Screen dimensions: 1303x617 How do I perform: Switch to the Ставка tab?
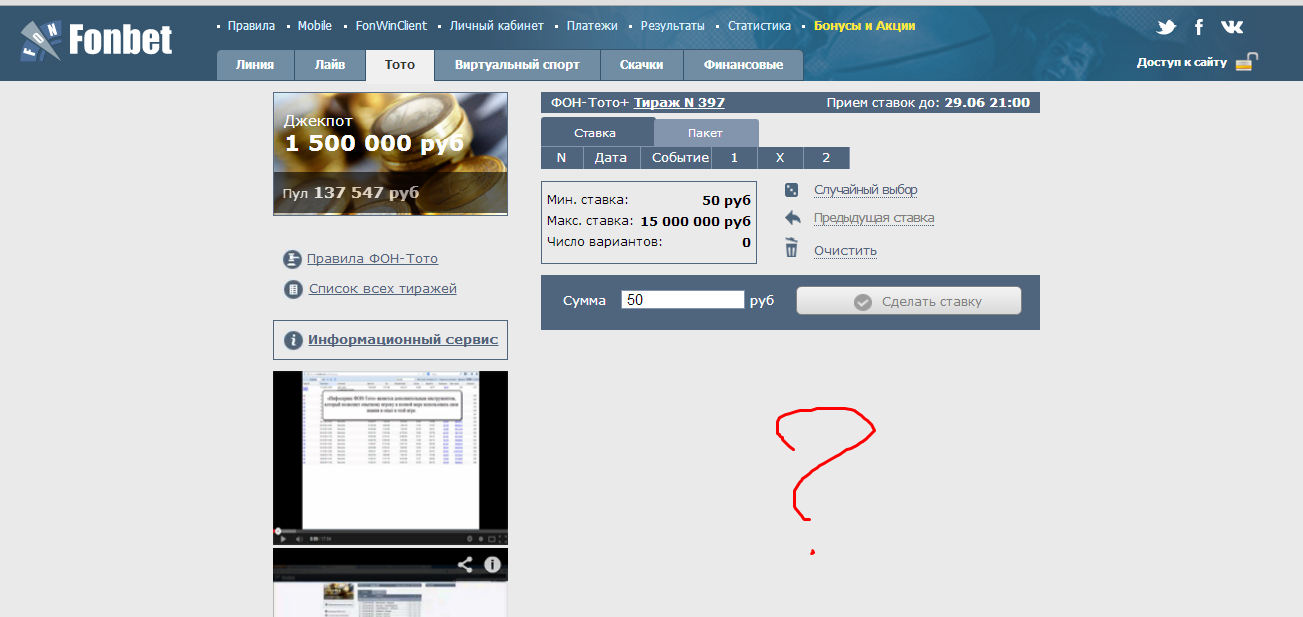pos(596,133)
